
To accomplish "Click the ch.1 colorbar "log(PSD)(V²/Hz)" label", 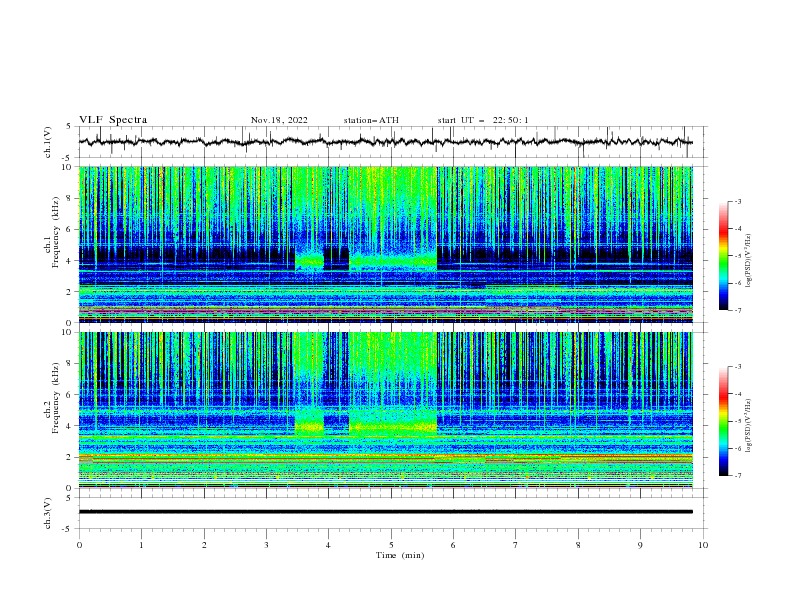I will coord(749,261).
